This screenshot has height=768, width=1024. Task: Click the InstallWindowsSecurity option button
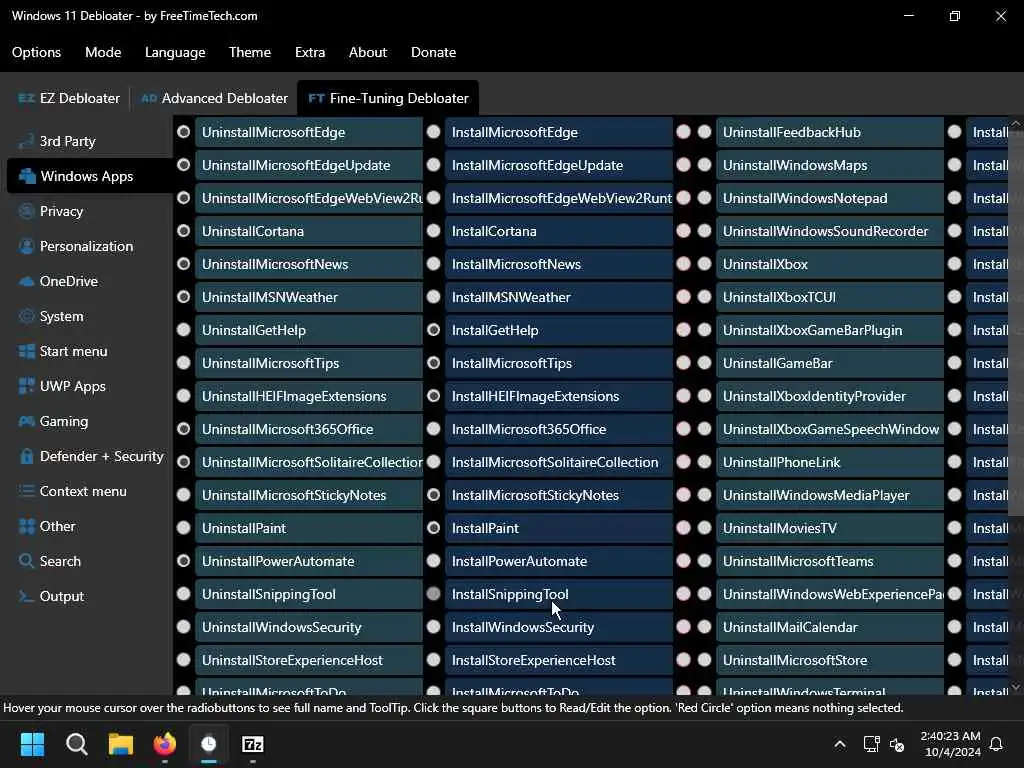point(559,627)
